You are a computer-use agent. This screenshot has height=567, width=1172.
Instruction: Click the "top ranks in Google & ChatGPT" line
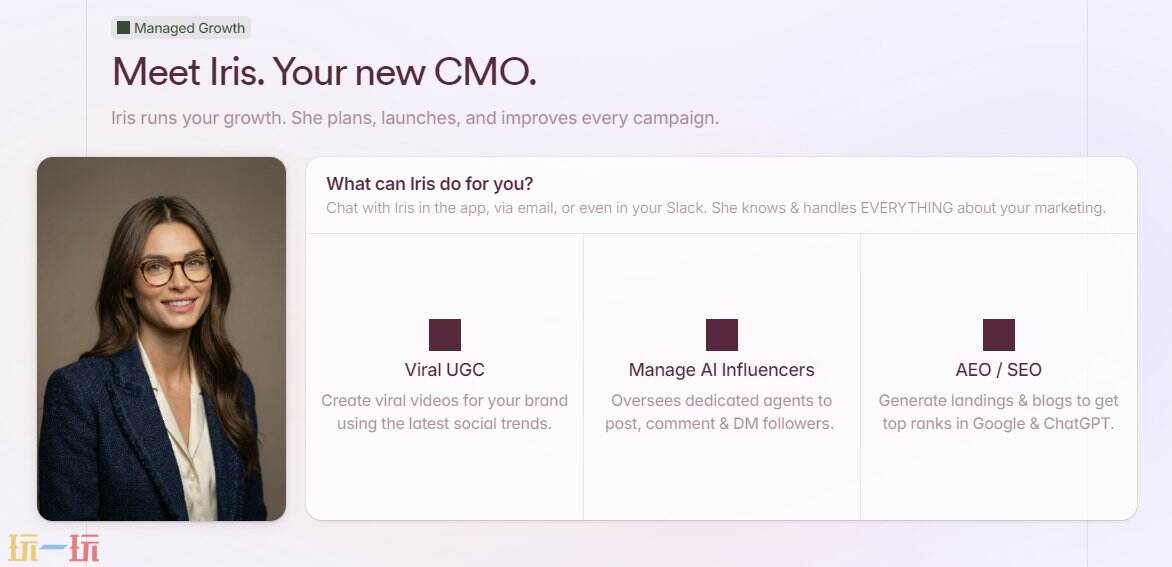(x=998, y=423)
